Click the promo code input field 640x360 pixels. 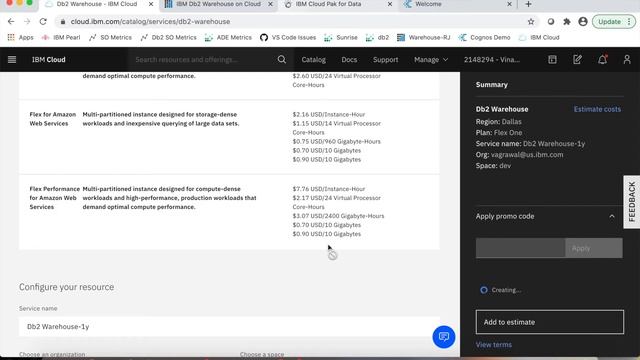click(x=520, y=248)
